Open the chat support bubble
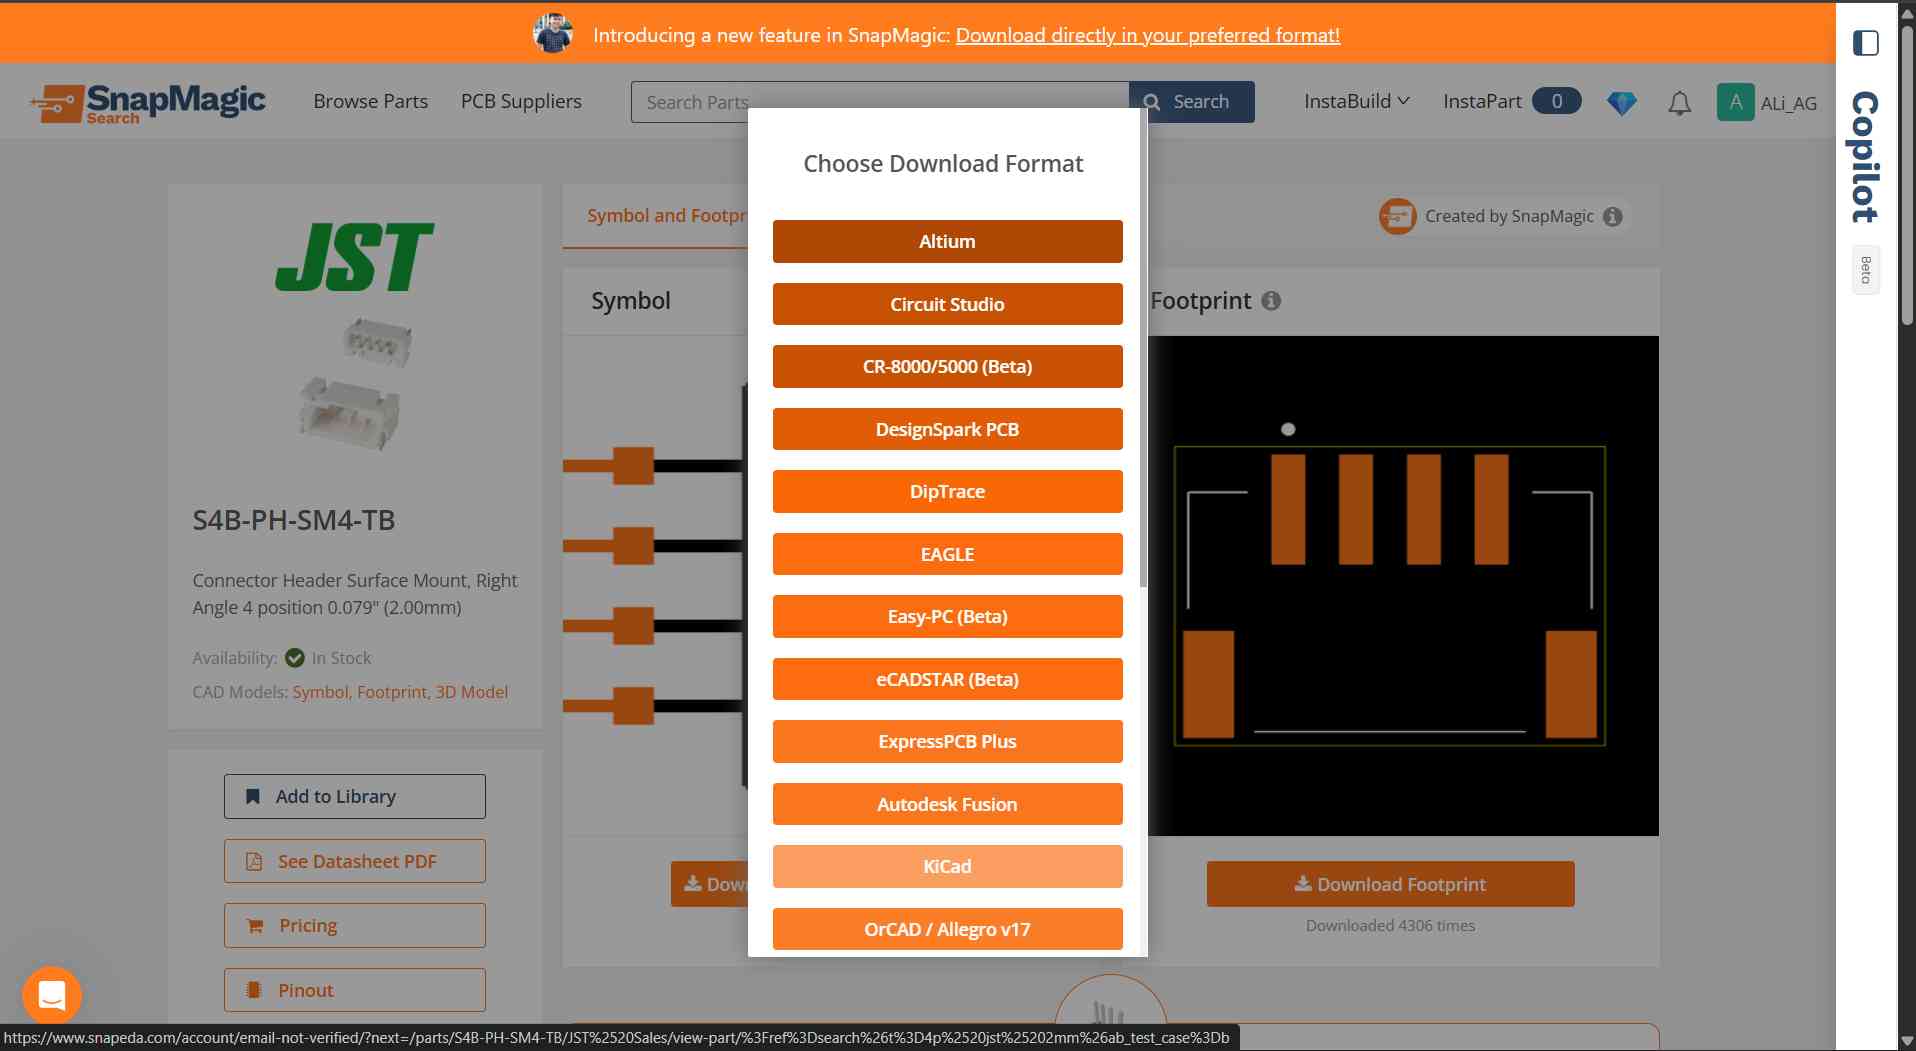This screenshot has width=1916, height=1051. pos(52,995)
